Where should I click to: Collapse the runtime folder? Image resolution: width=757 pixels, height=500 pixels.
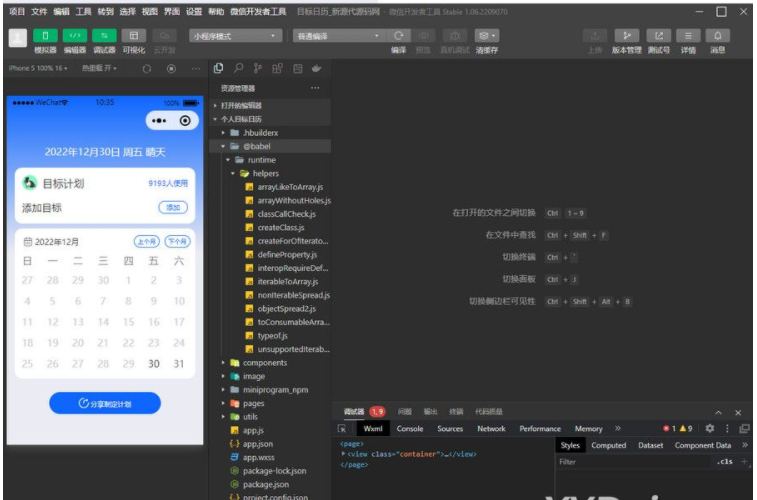click(x=270, y=160)
